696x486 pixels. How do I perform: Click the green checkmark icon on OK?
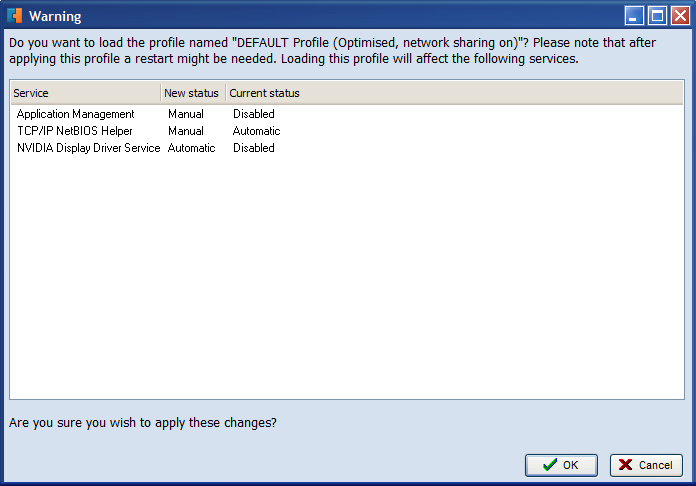550,465
